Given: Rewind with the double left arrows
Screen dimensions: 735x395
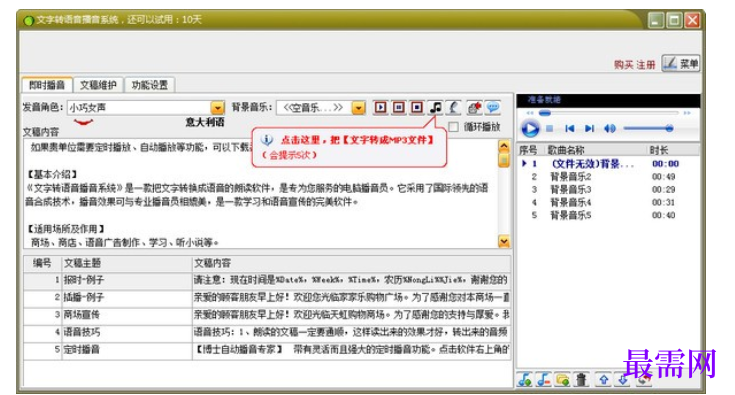Looking at the screenshot, I should coord(529,113).
